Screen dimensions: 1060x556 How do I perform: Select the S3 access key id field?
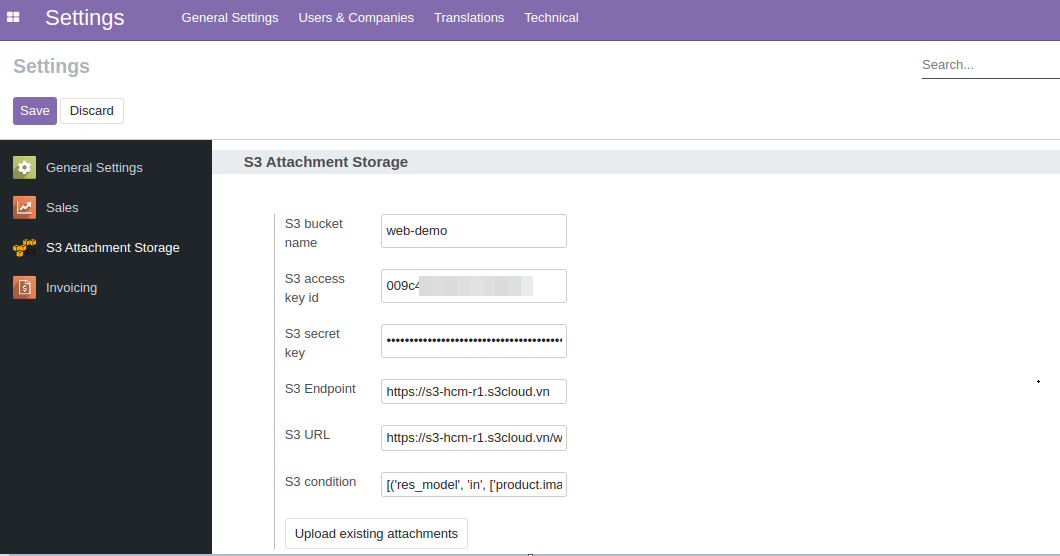[x=473, y=286]
